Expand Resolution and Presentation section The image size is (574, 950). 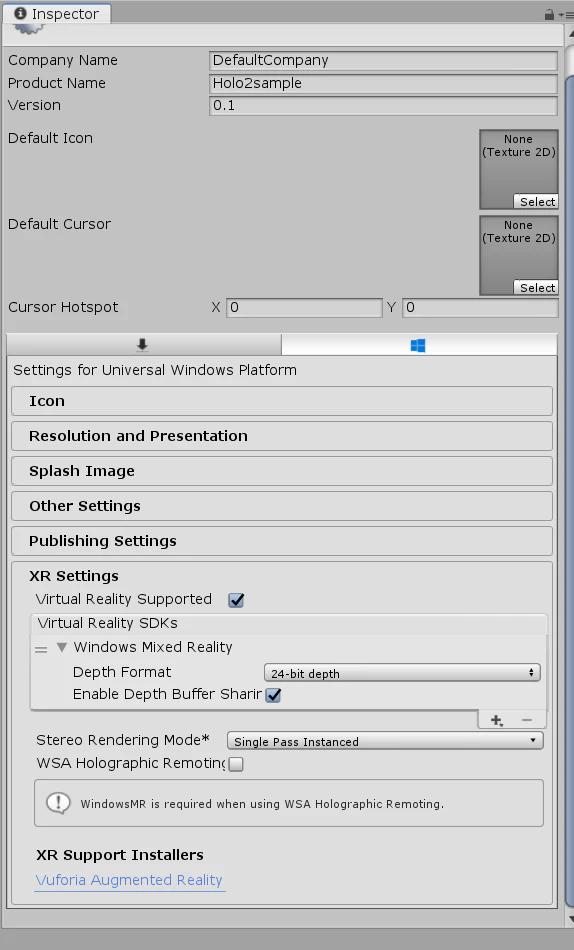282,436
